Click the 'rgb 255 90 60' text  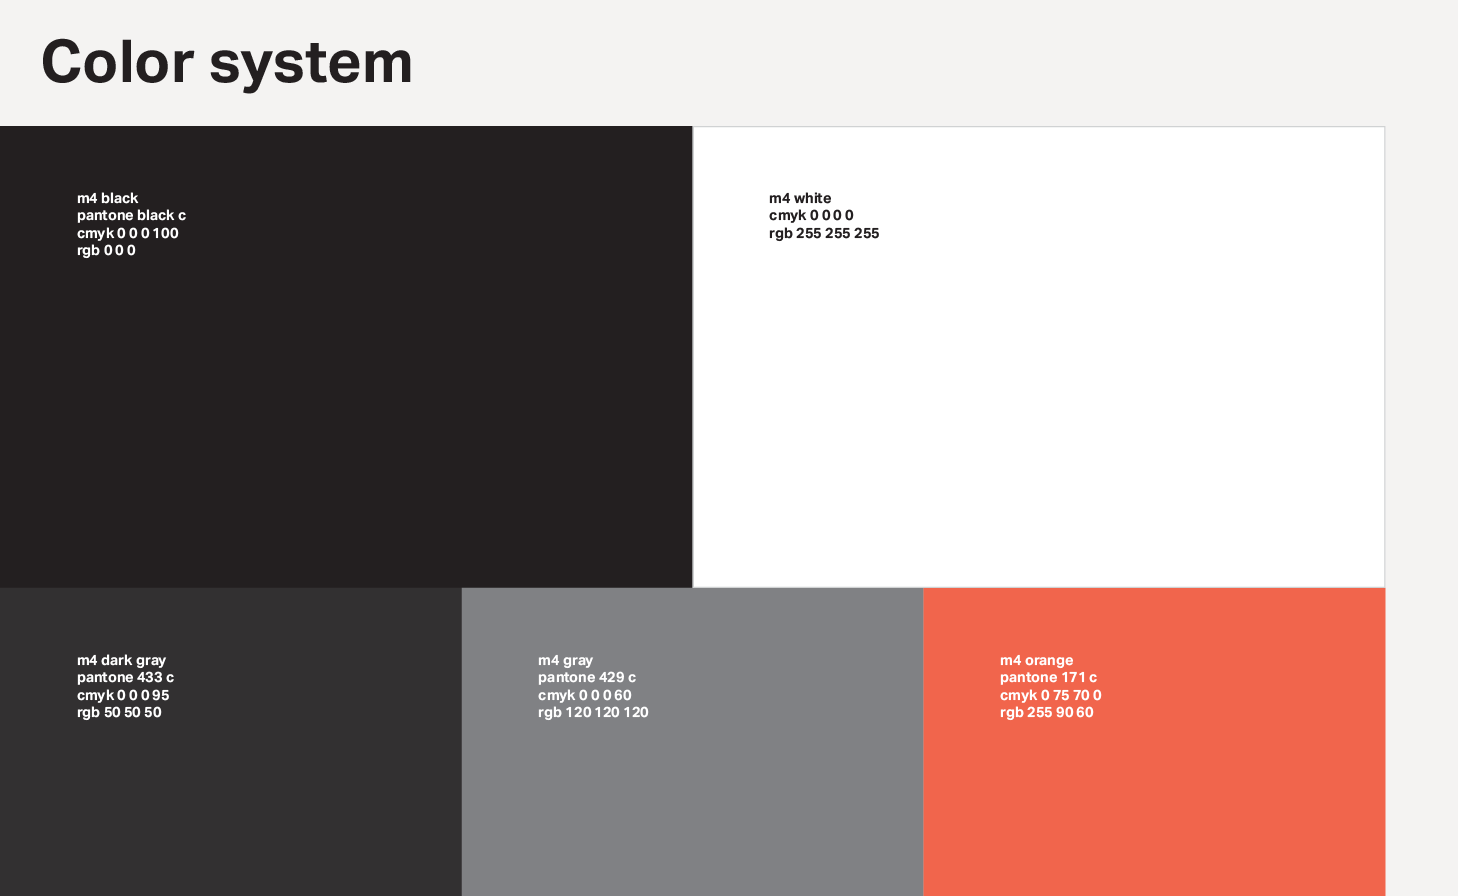click(1047, 712)
